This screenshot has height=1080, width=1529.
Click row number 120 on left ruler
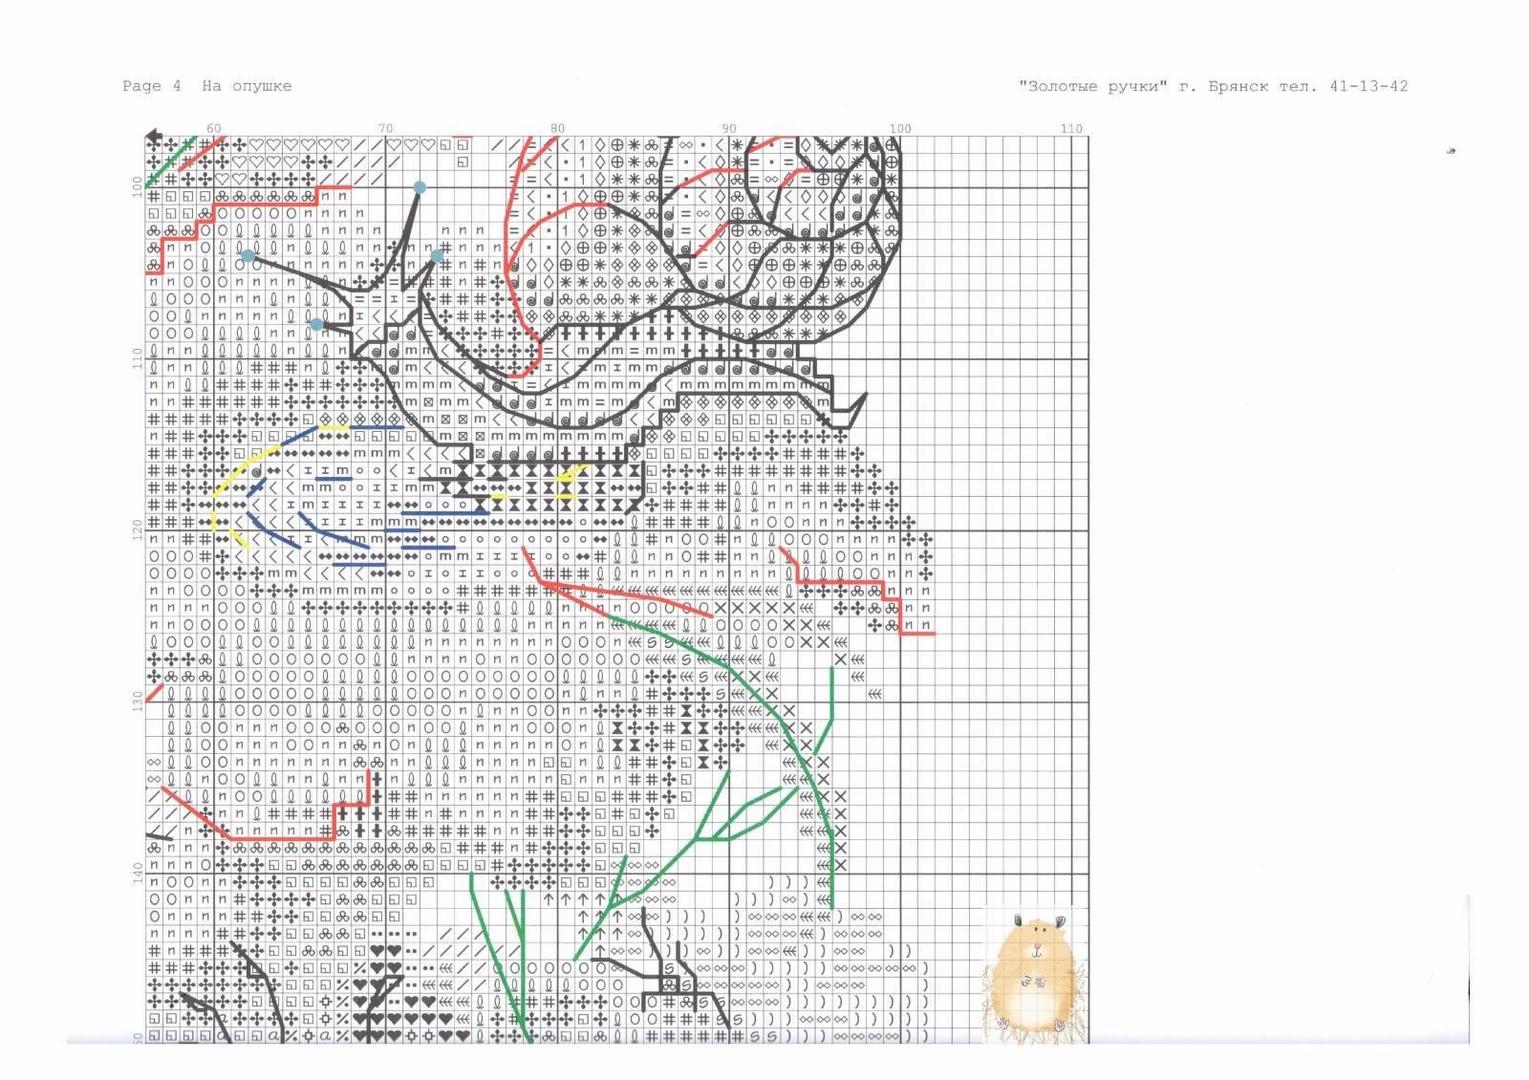(137, 530)
